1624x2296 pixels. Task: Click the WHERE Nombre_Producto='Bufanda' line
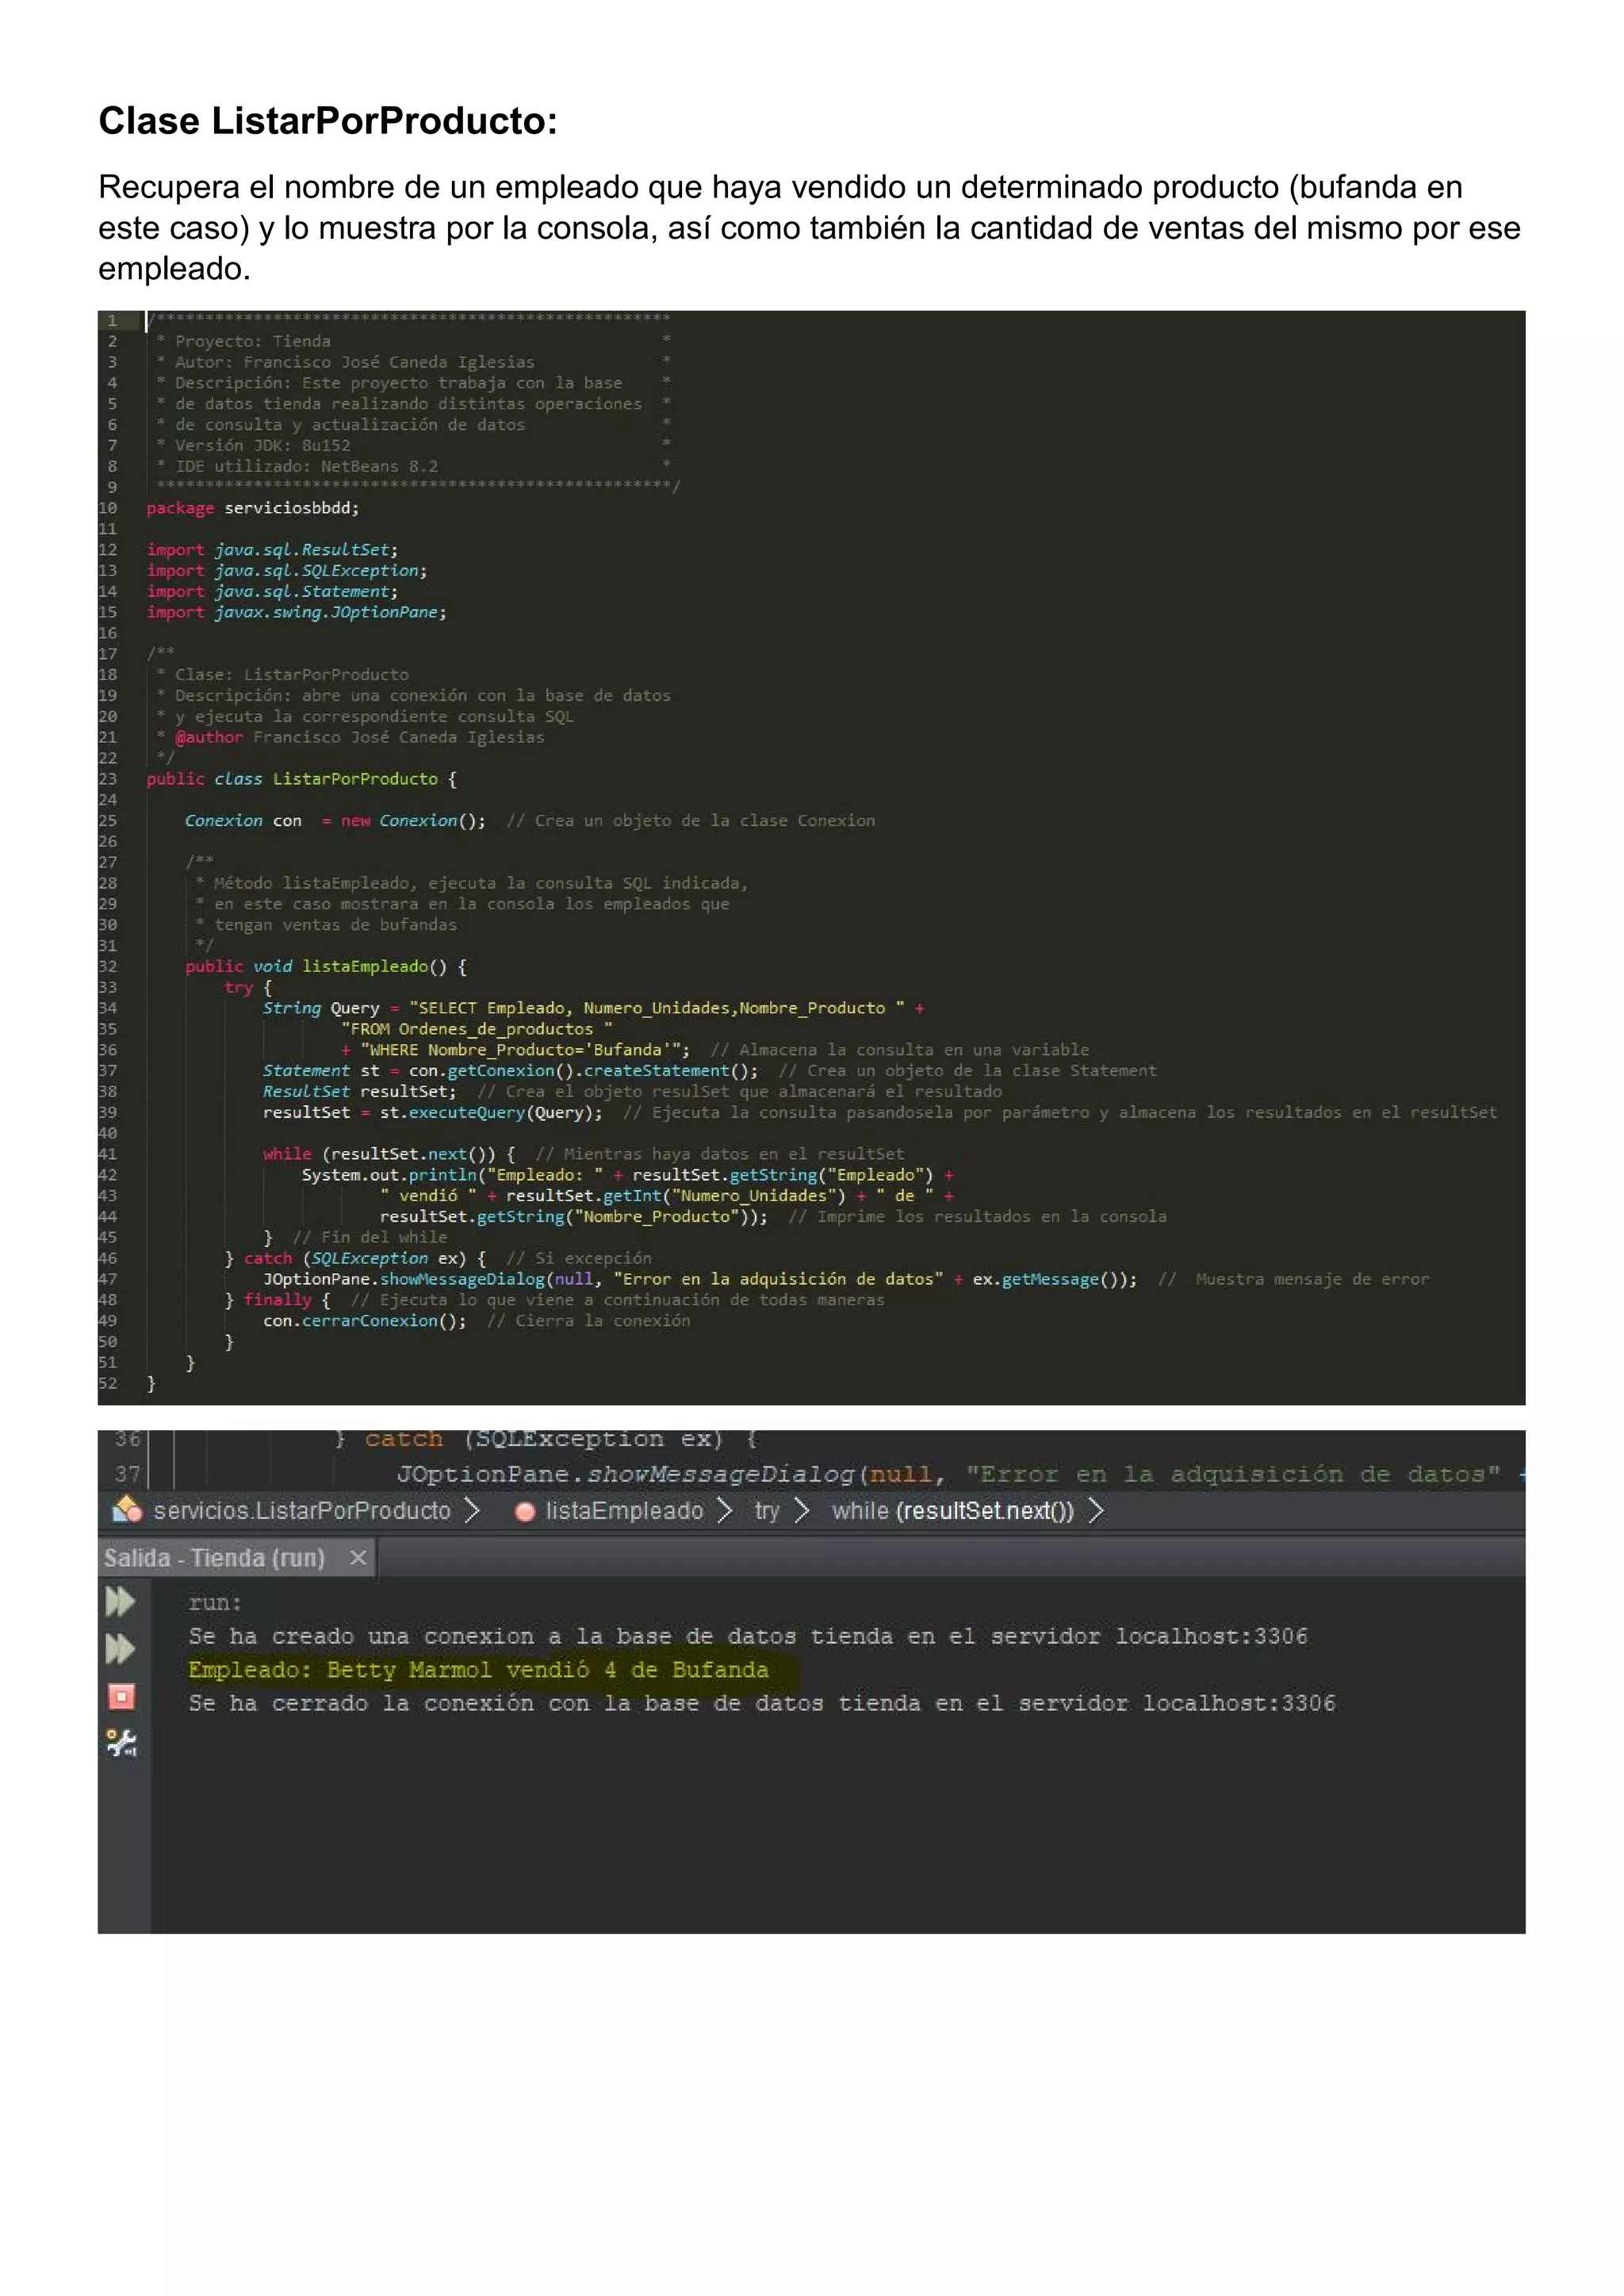click(516, 1050)
